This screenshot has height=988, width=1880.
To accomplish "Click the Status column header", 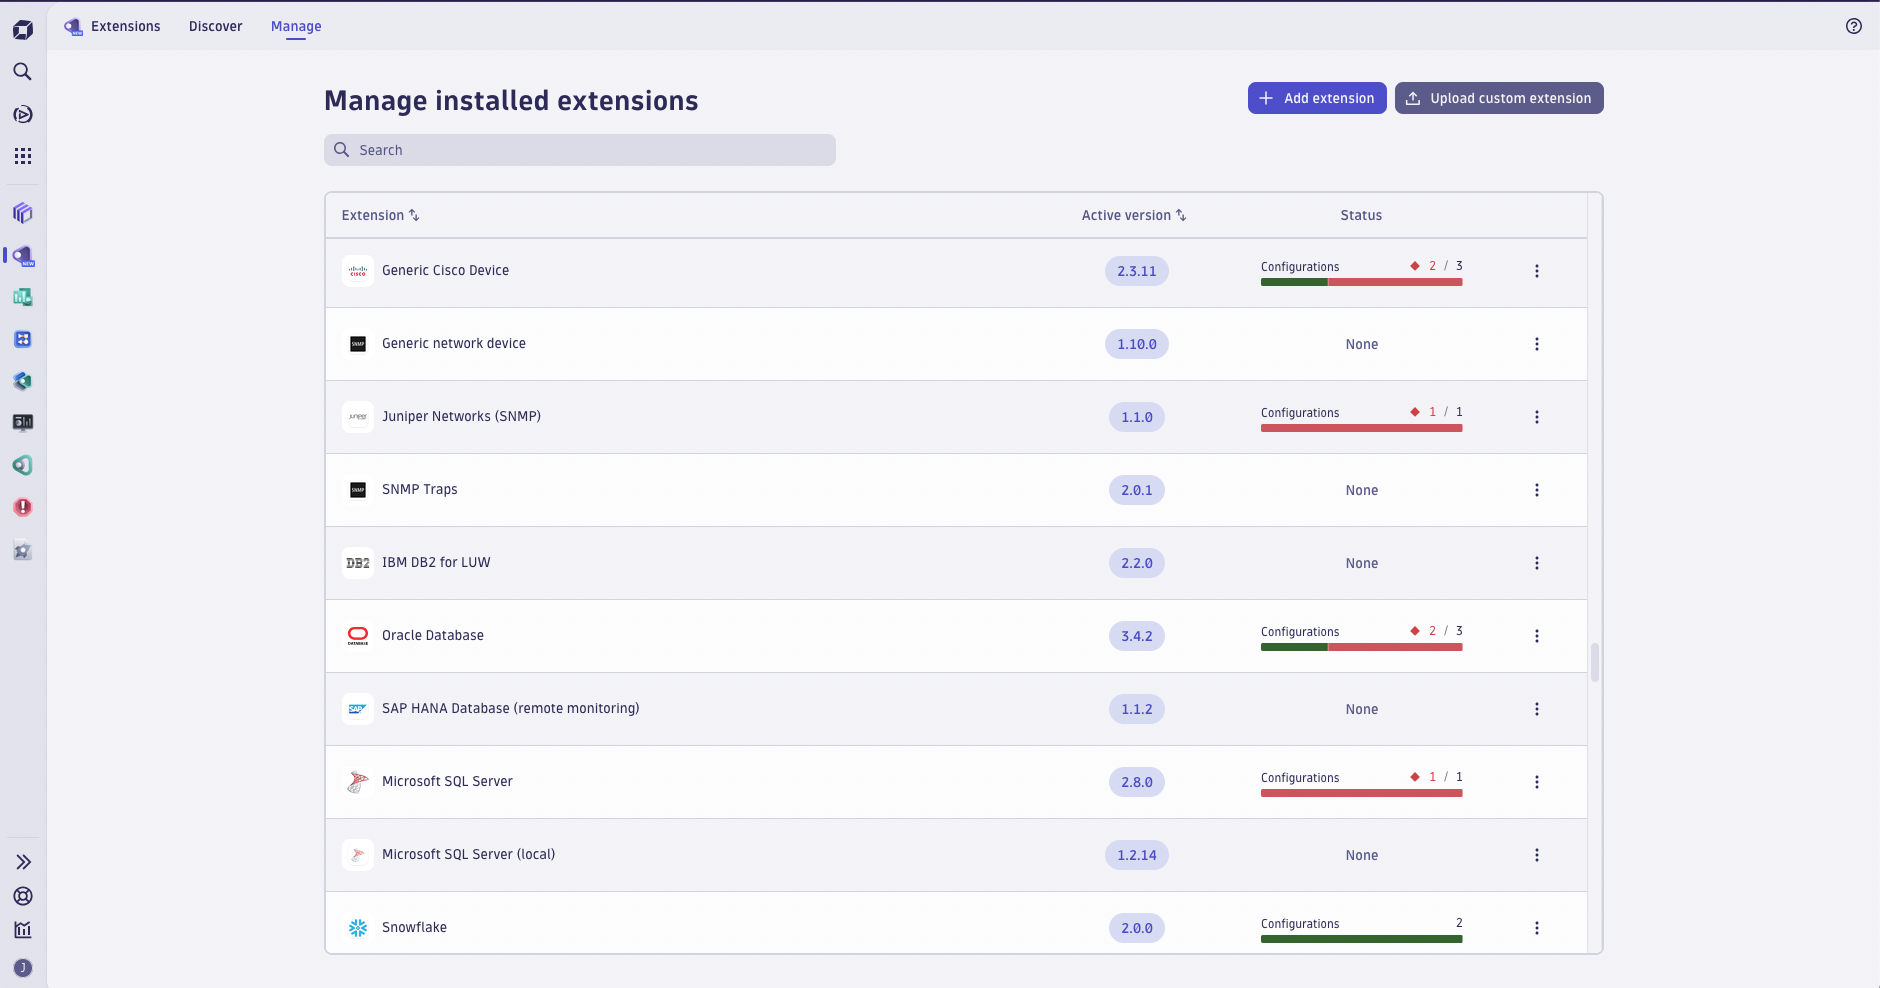I will coord(1361,215).
